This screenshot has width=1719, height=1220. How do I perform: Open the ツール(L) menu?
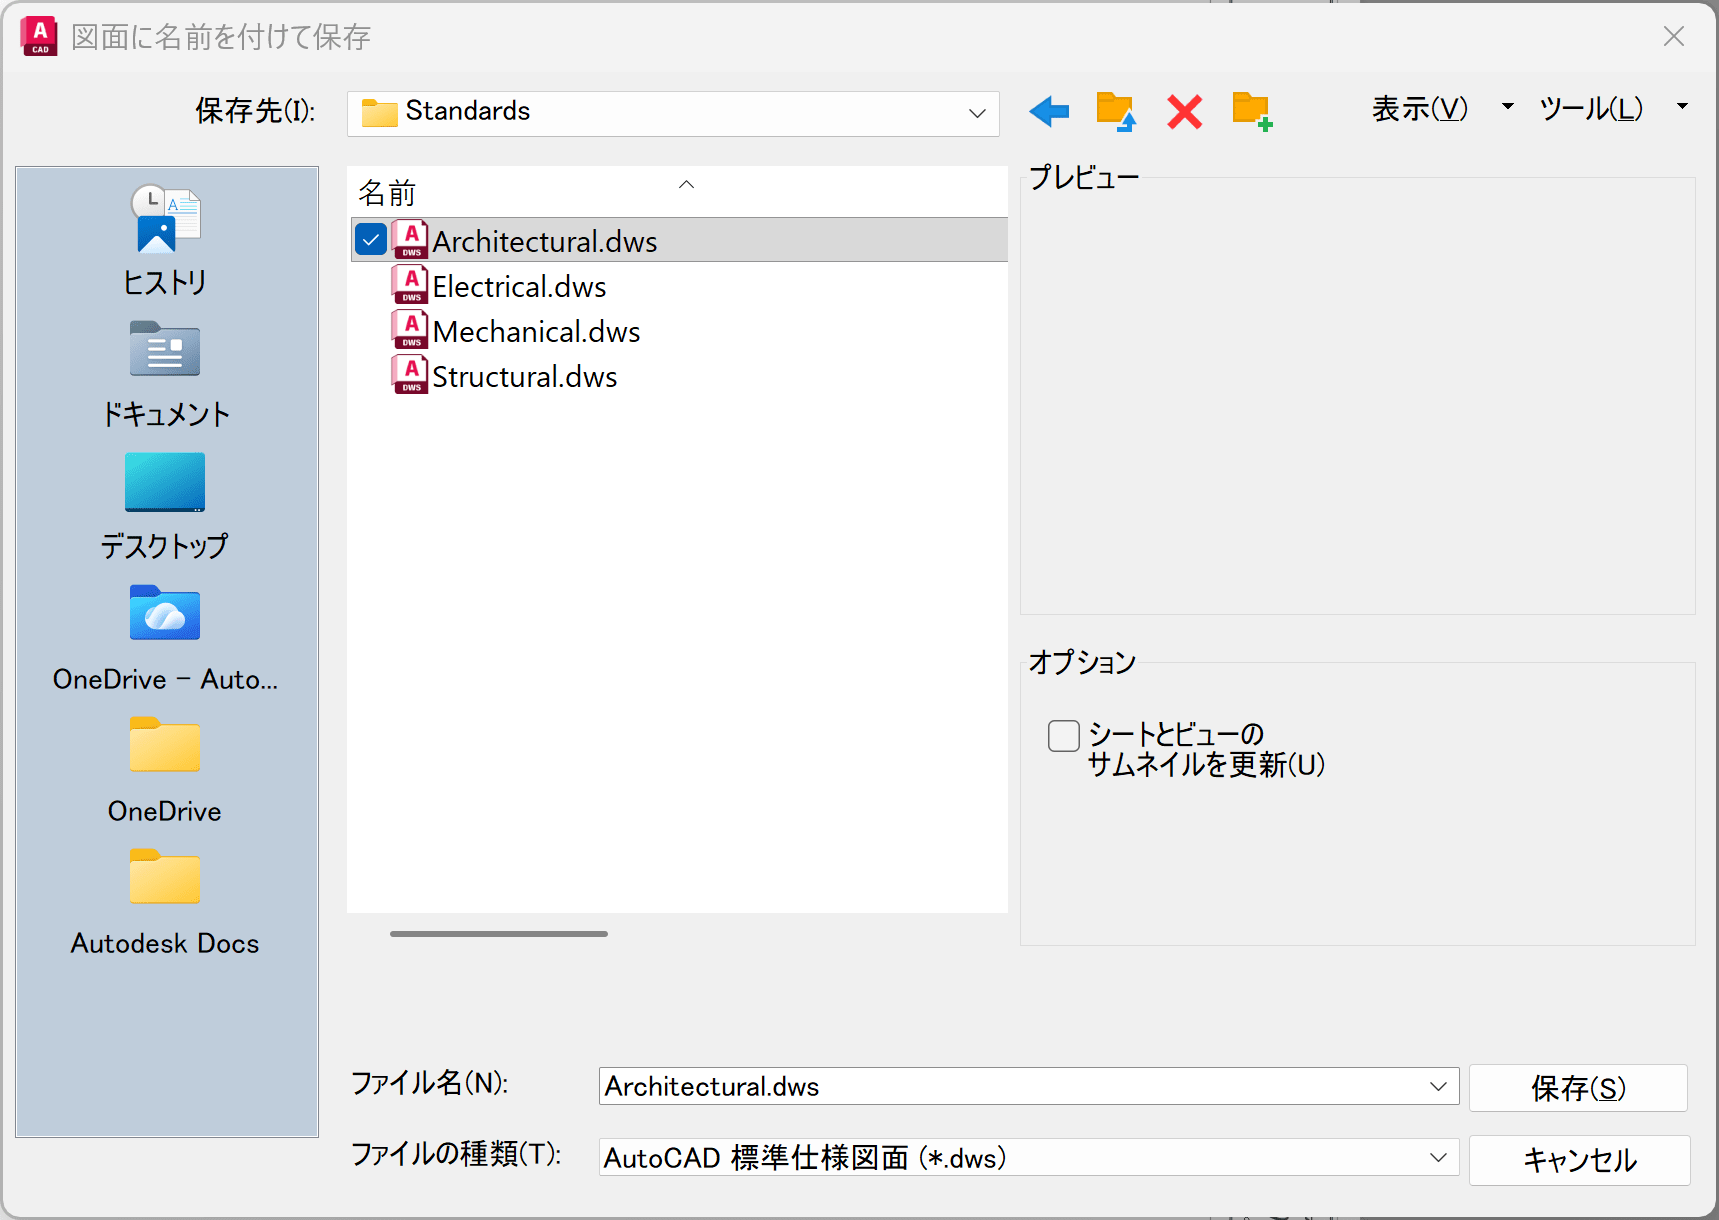pos(1590,108)
